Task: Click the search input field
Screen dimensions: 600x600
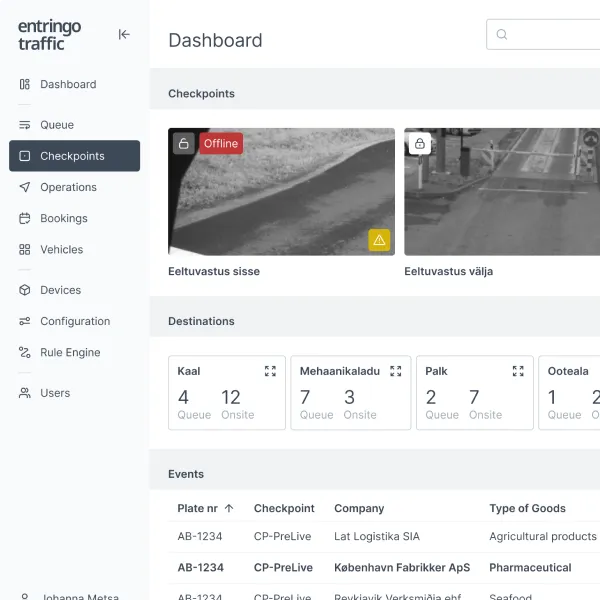Action: (x=550, y=34)
